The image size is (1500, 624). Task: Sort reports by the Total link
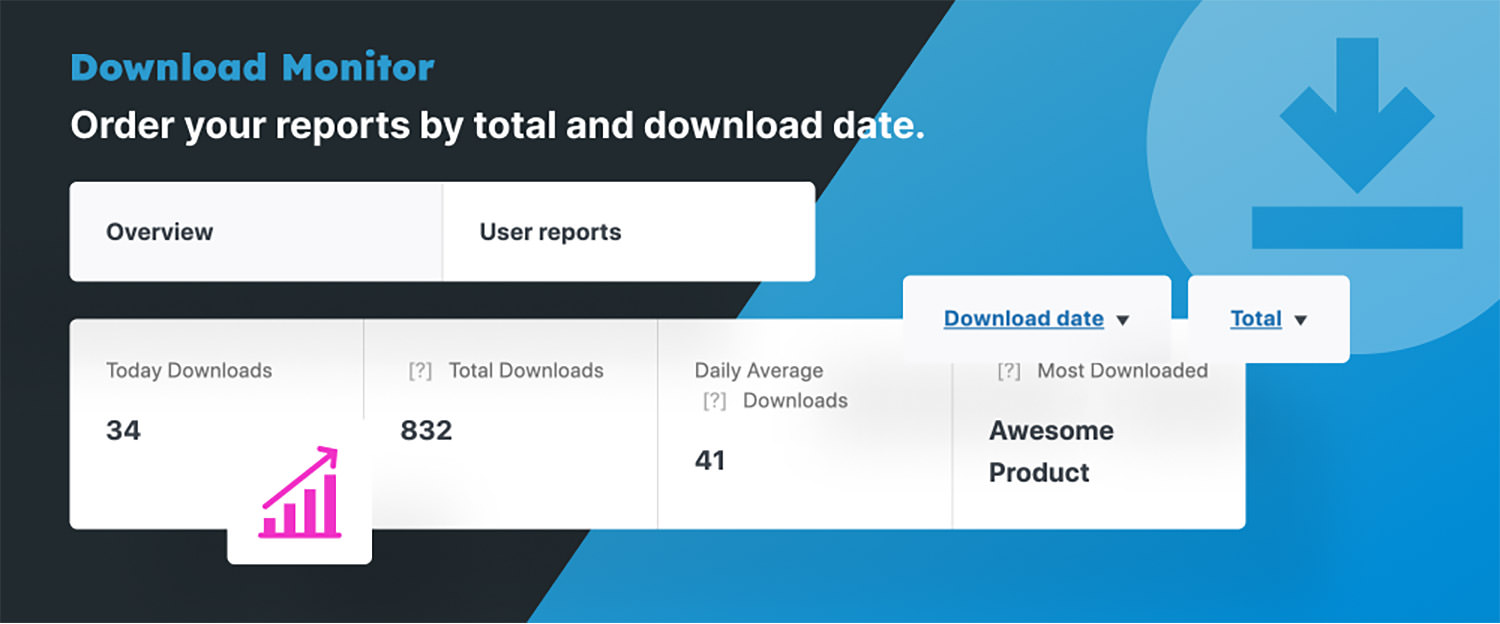tap(1256, 319)
